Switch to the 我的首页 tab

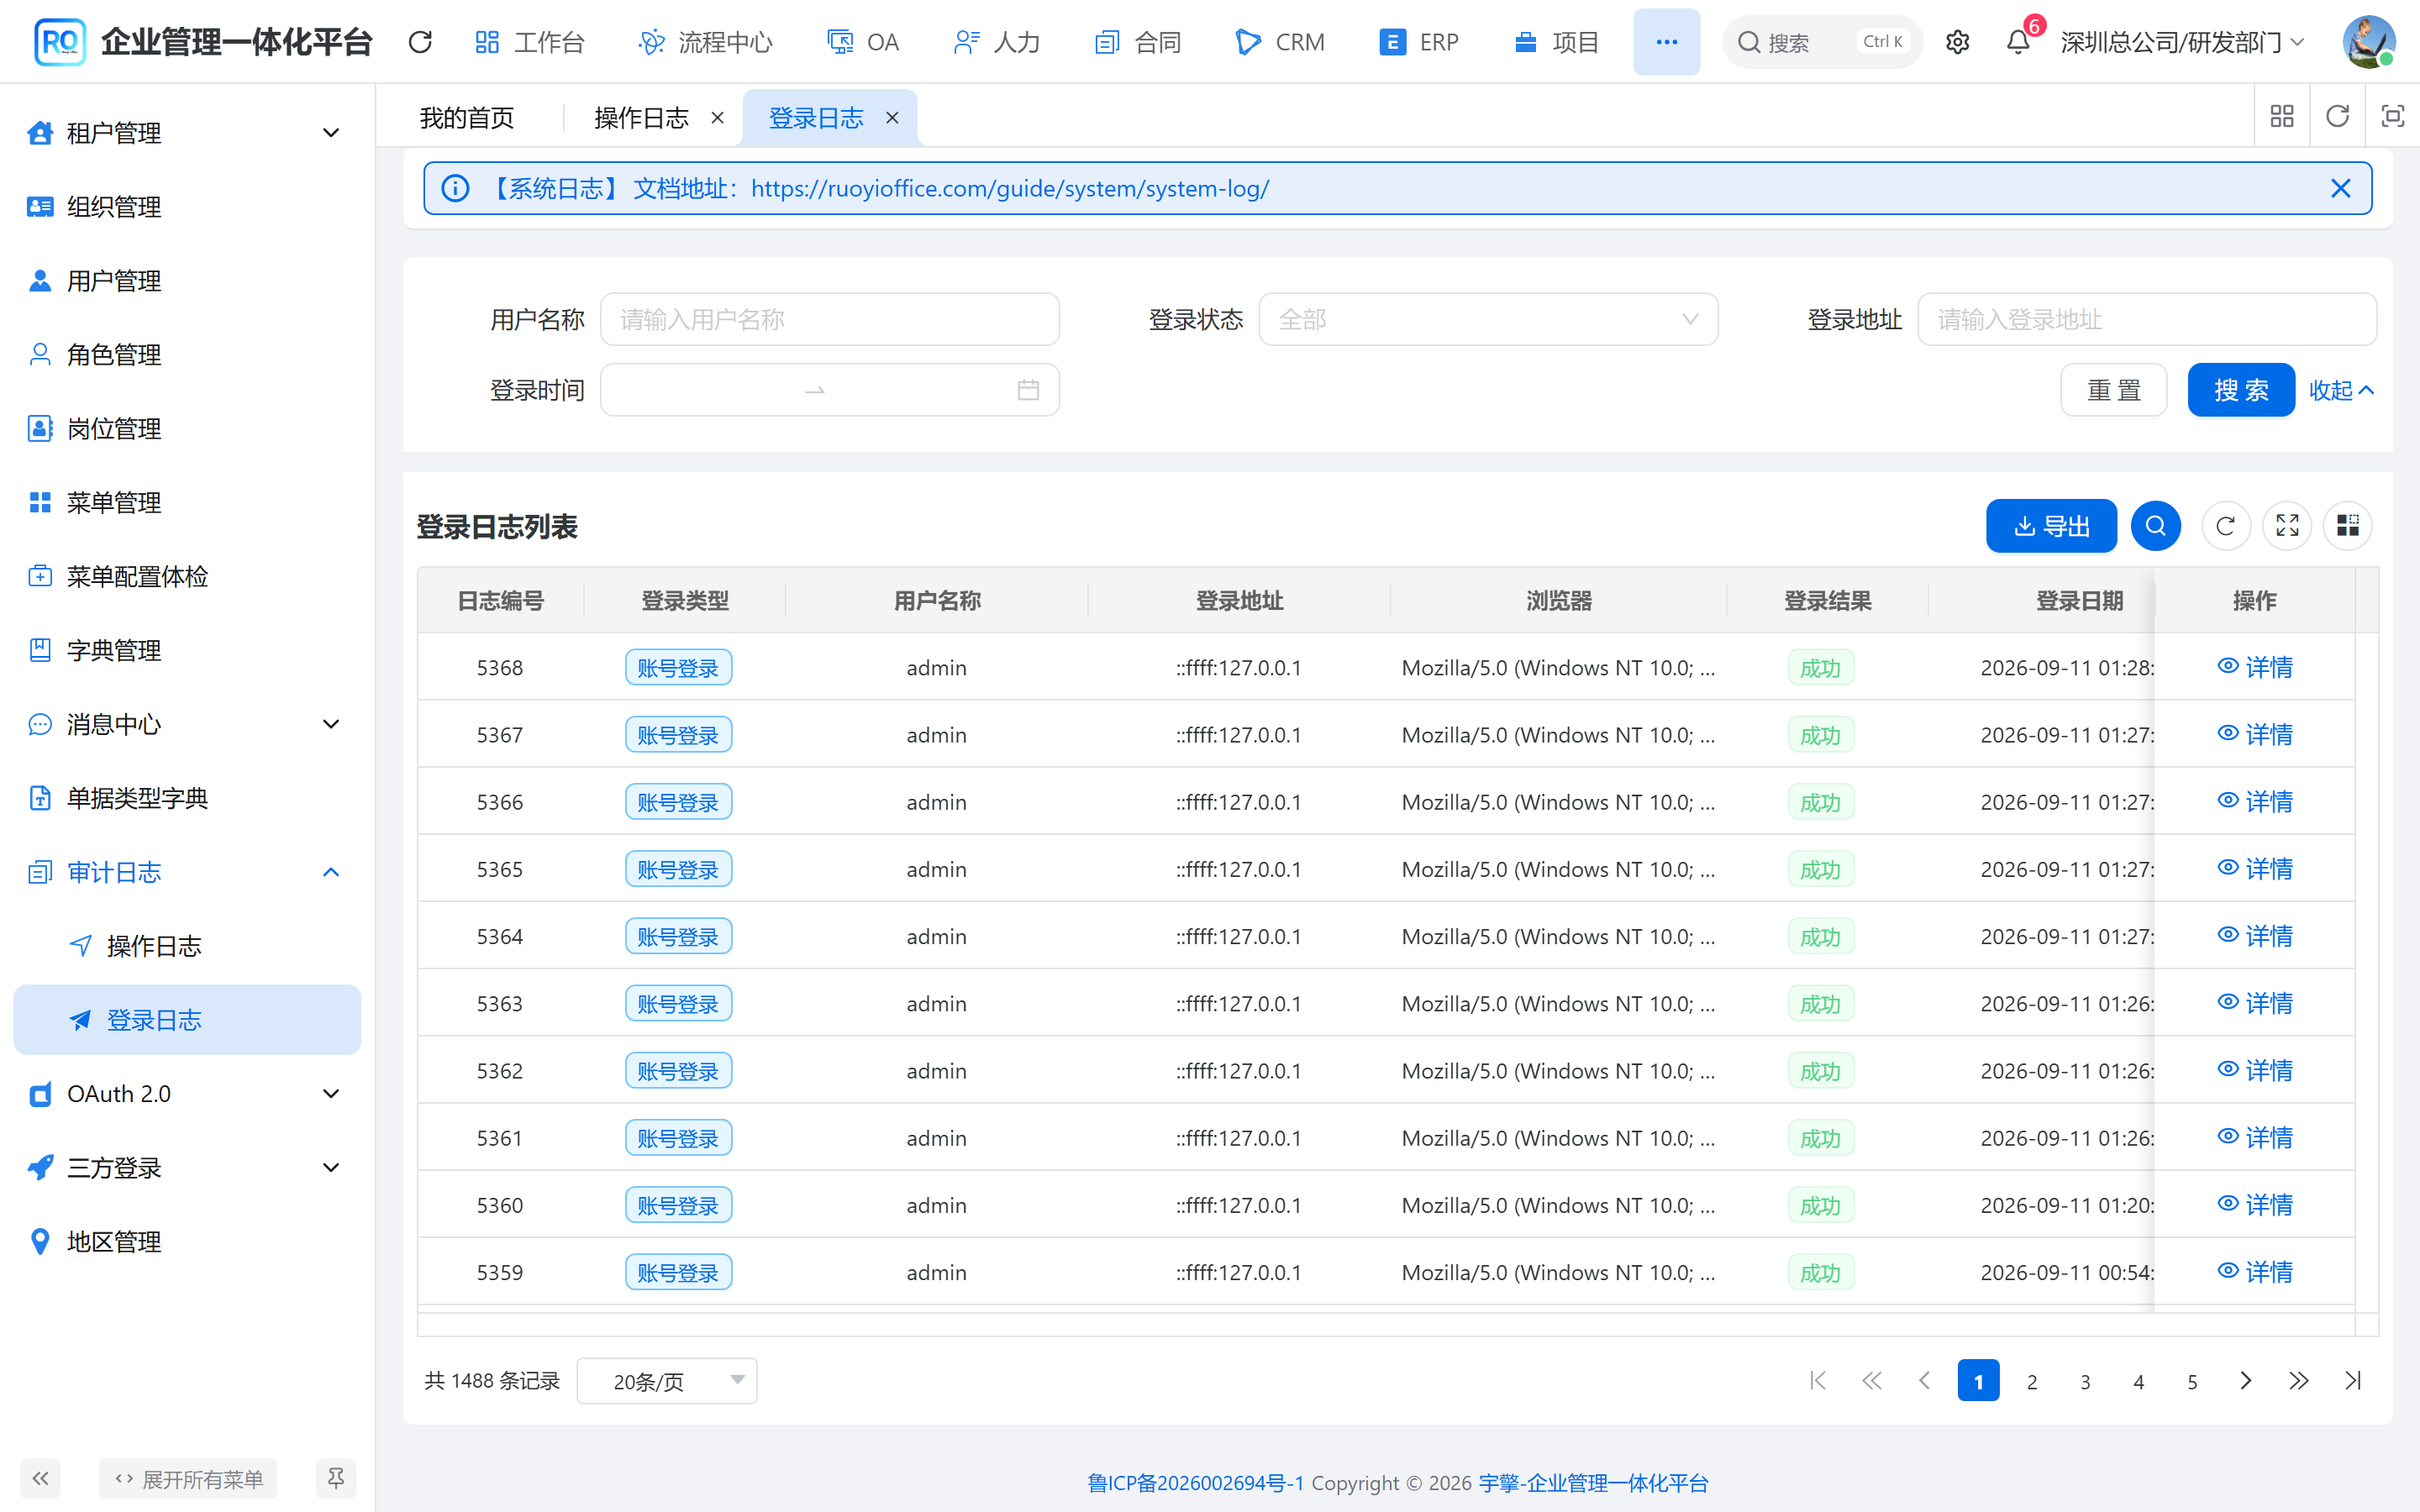pyautogui.click(x=467, y=118)
